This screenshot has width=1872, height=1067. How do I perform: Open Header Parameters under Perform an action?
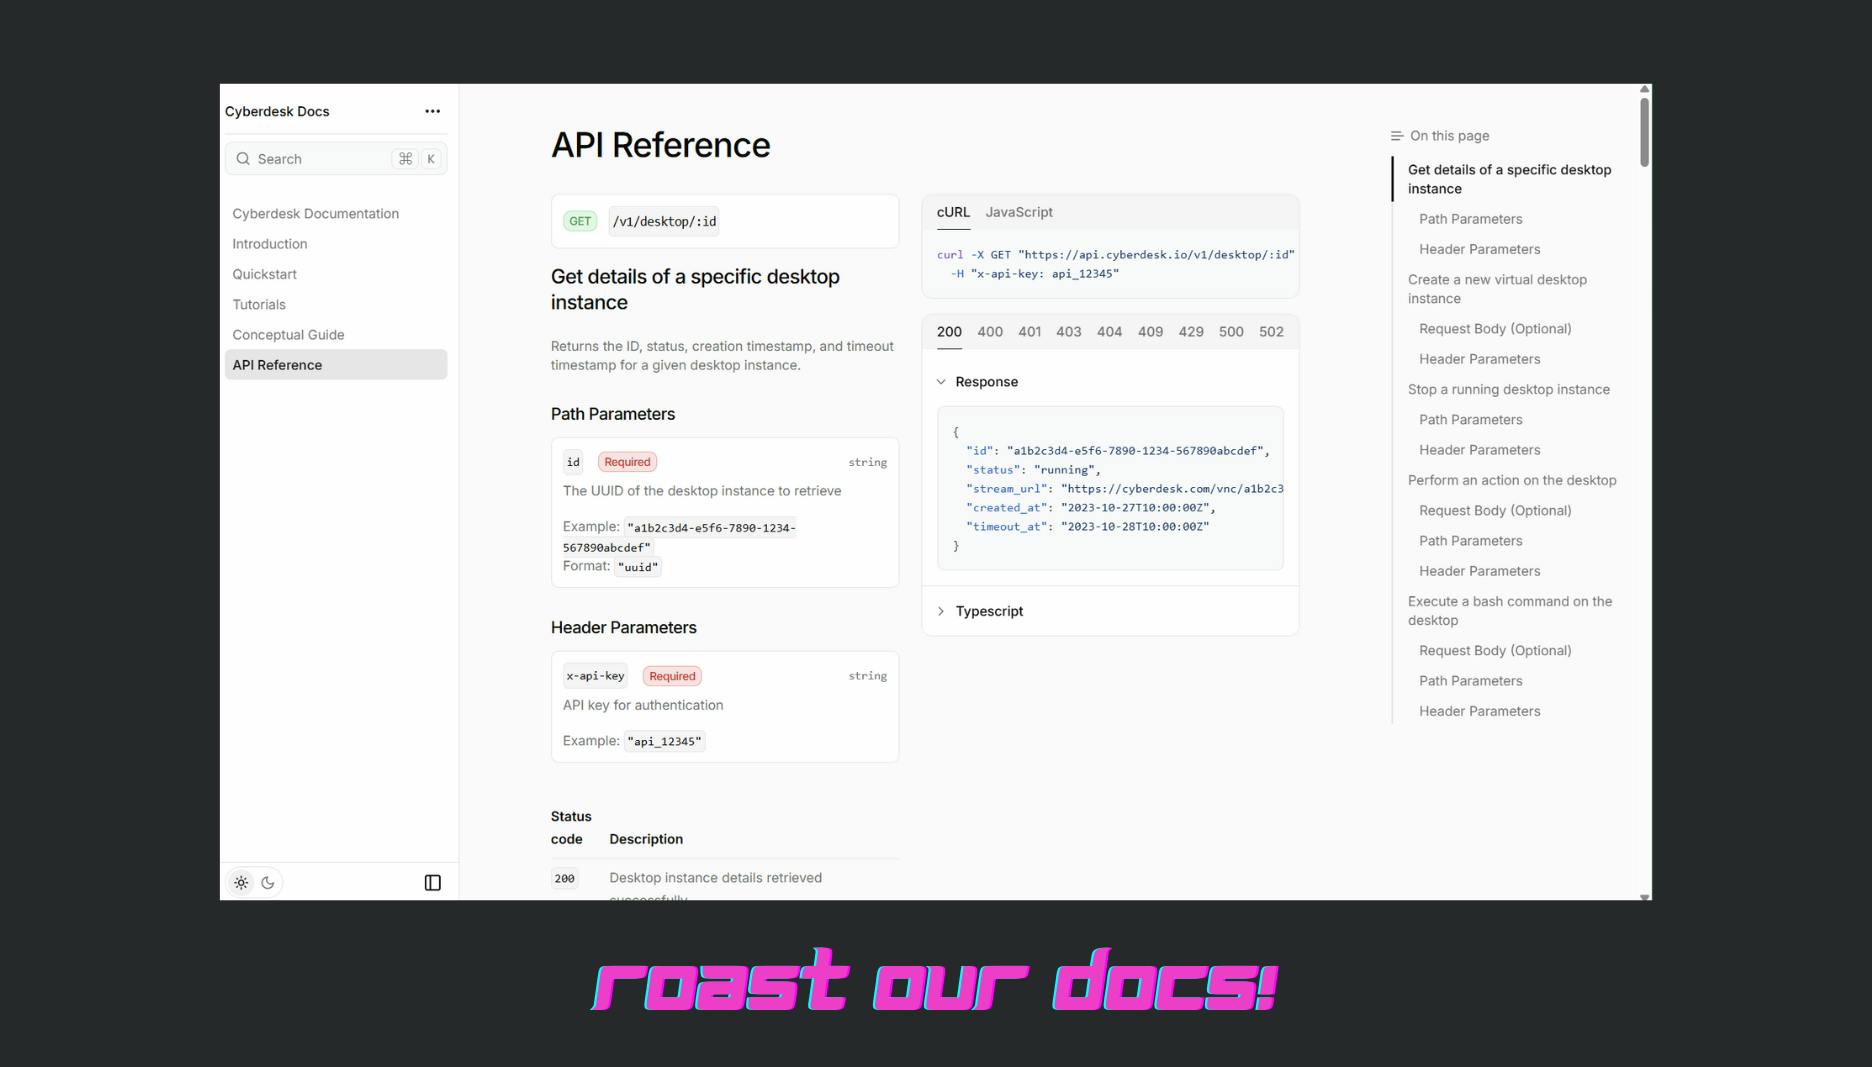(x=1479, y=571)
